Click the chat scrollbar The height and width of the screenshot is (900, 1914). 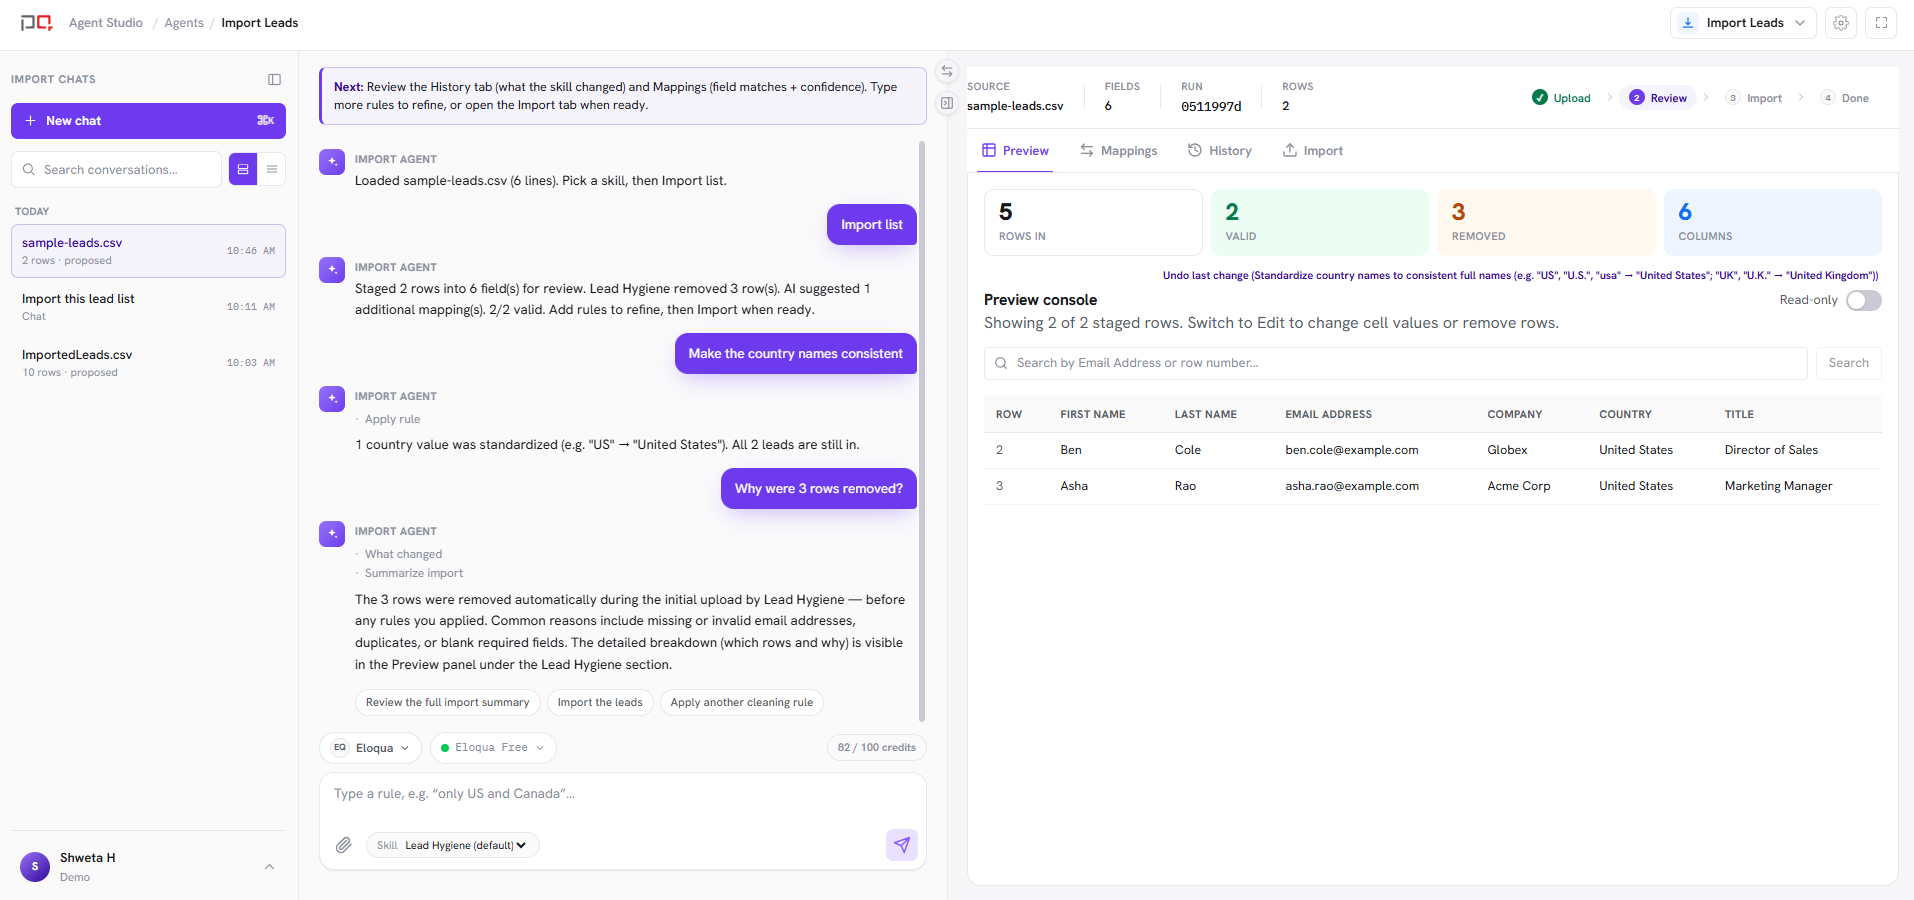tap(921, 430)
